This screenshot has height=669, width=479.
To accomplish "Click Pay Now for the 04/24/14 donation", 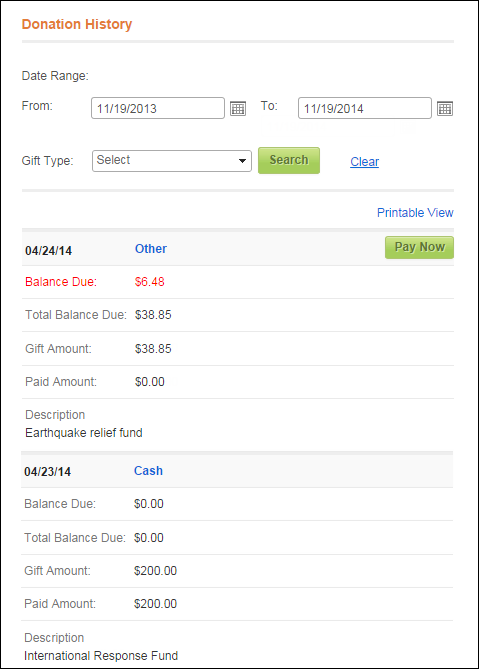I will click(419, 247).
